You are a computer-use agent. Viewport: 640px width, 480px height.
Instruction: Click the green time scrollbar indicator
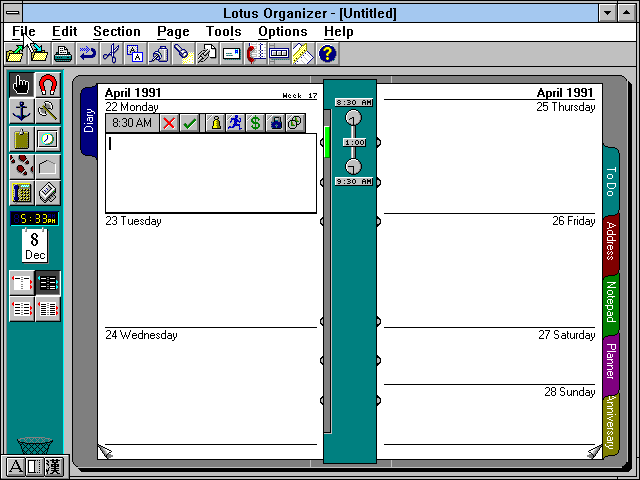[x=327, y=142]
